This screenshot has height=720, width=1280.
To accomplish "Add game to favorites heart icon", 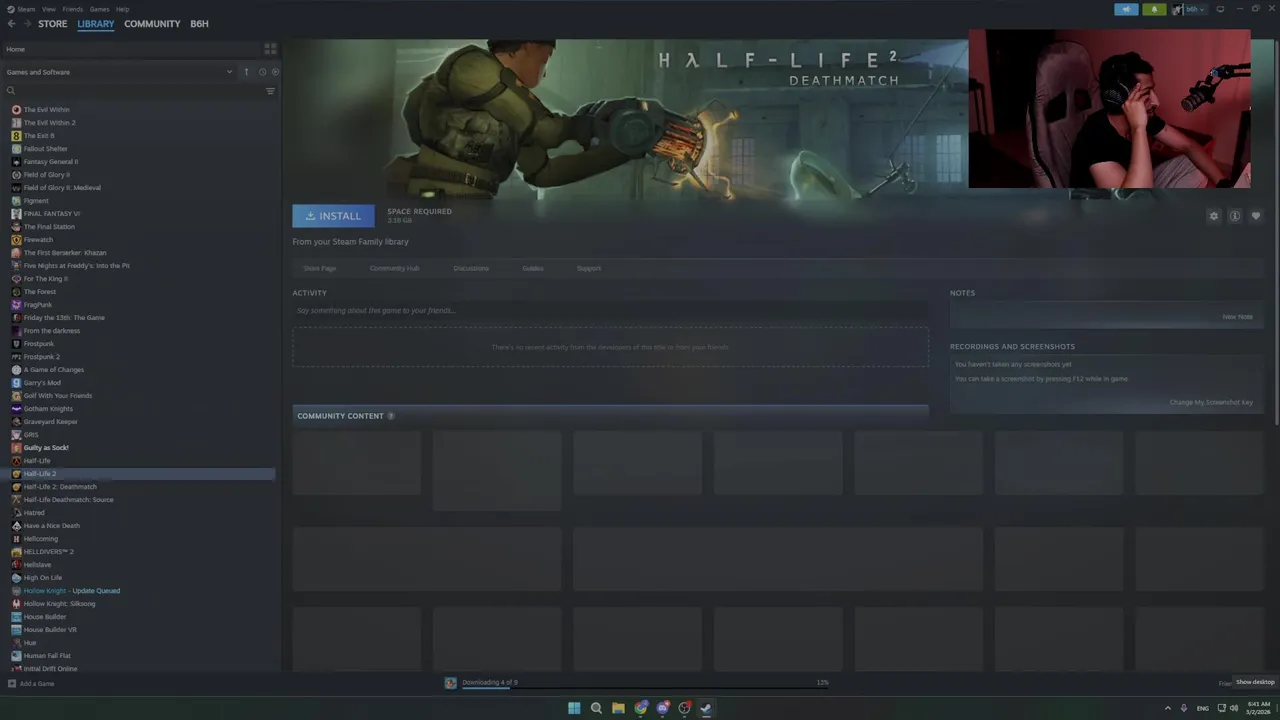I will tap(1256, 216).
